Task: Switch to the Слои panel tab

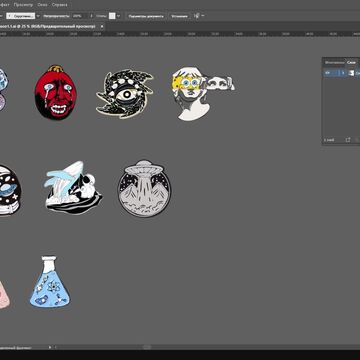Action: [x=351, y=62]
